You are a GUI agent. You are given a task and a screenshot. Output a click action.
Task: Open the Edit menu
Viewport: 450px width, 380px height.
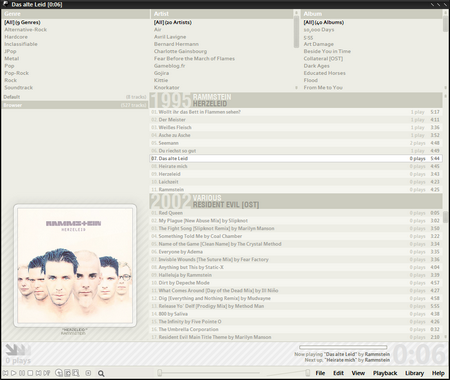pos(338,373)
